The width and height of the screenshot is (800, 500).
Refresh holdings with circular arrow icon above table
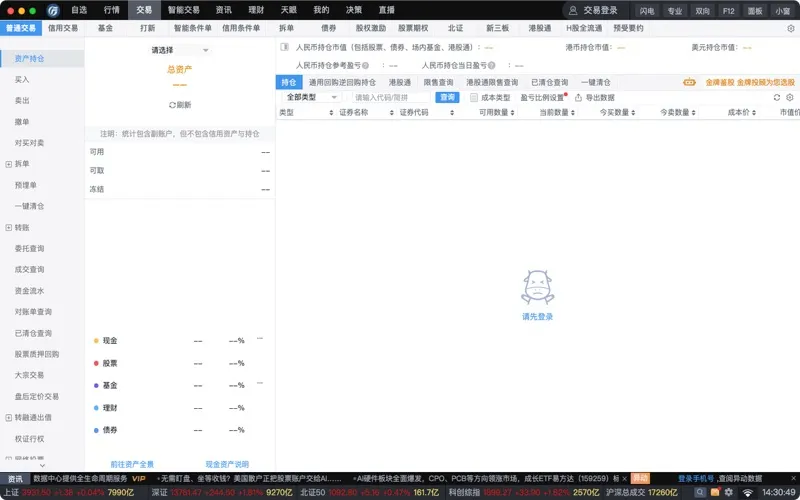777,97
